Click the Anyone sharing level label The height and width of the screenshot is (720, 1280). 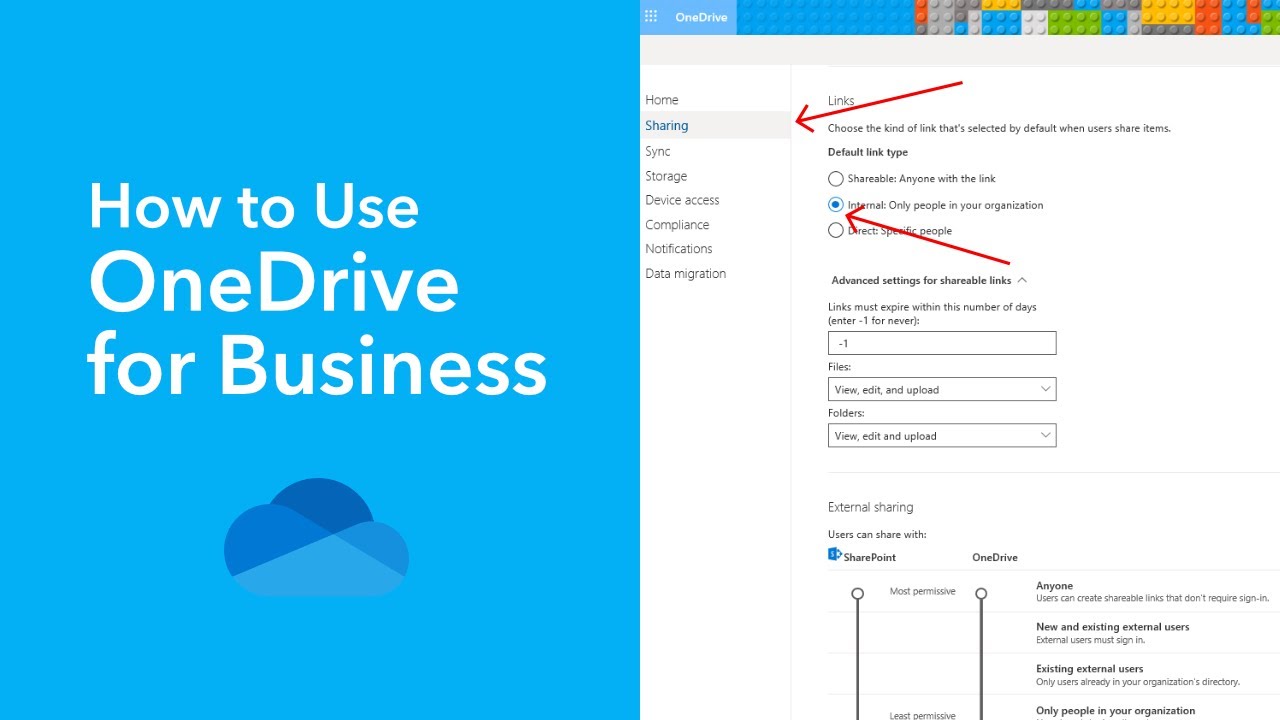point(1054,586)
